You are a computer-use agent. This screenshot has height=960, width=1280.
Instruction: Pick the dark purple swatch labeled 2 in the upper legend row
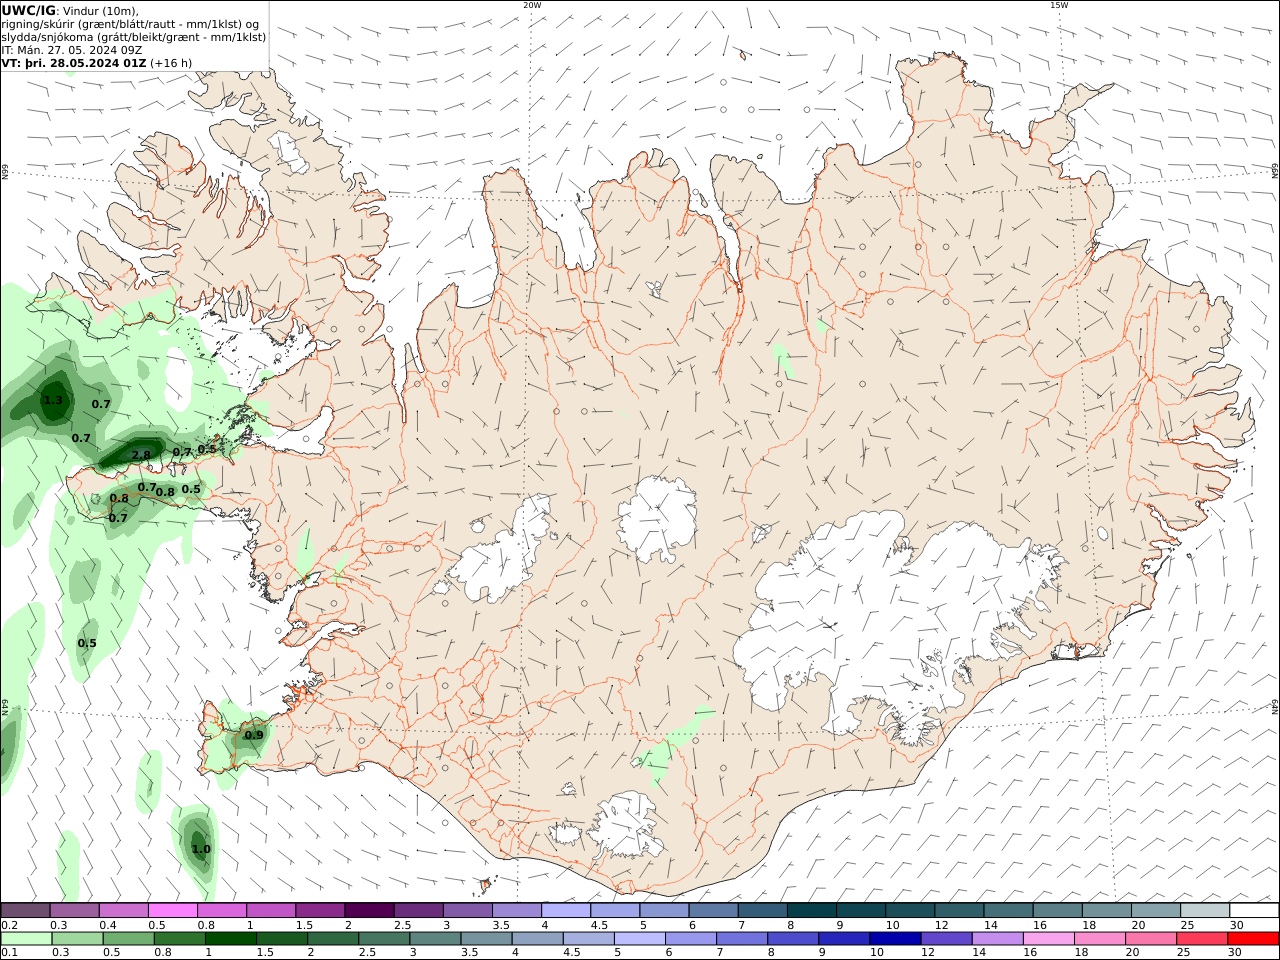[369, 911]
